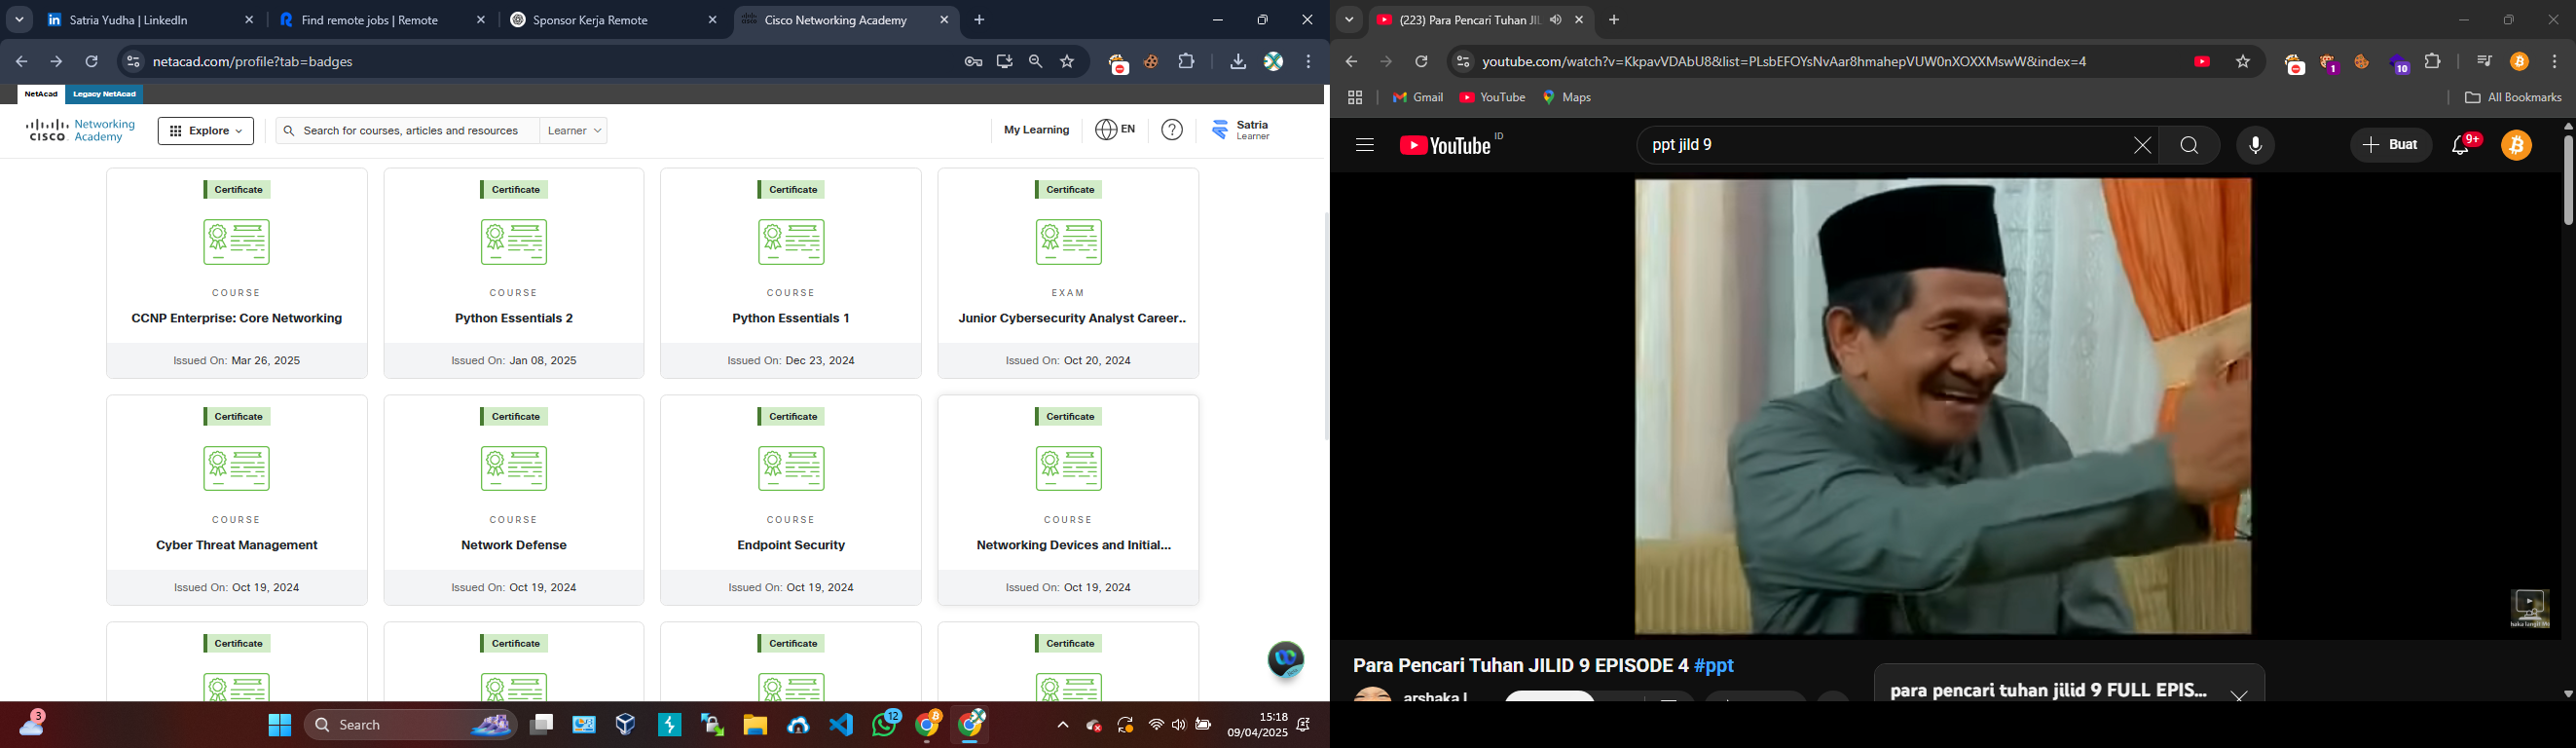Select the NetAcad tab above the header

41,94
